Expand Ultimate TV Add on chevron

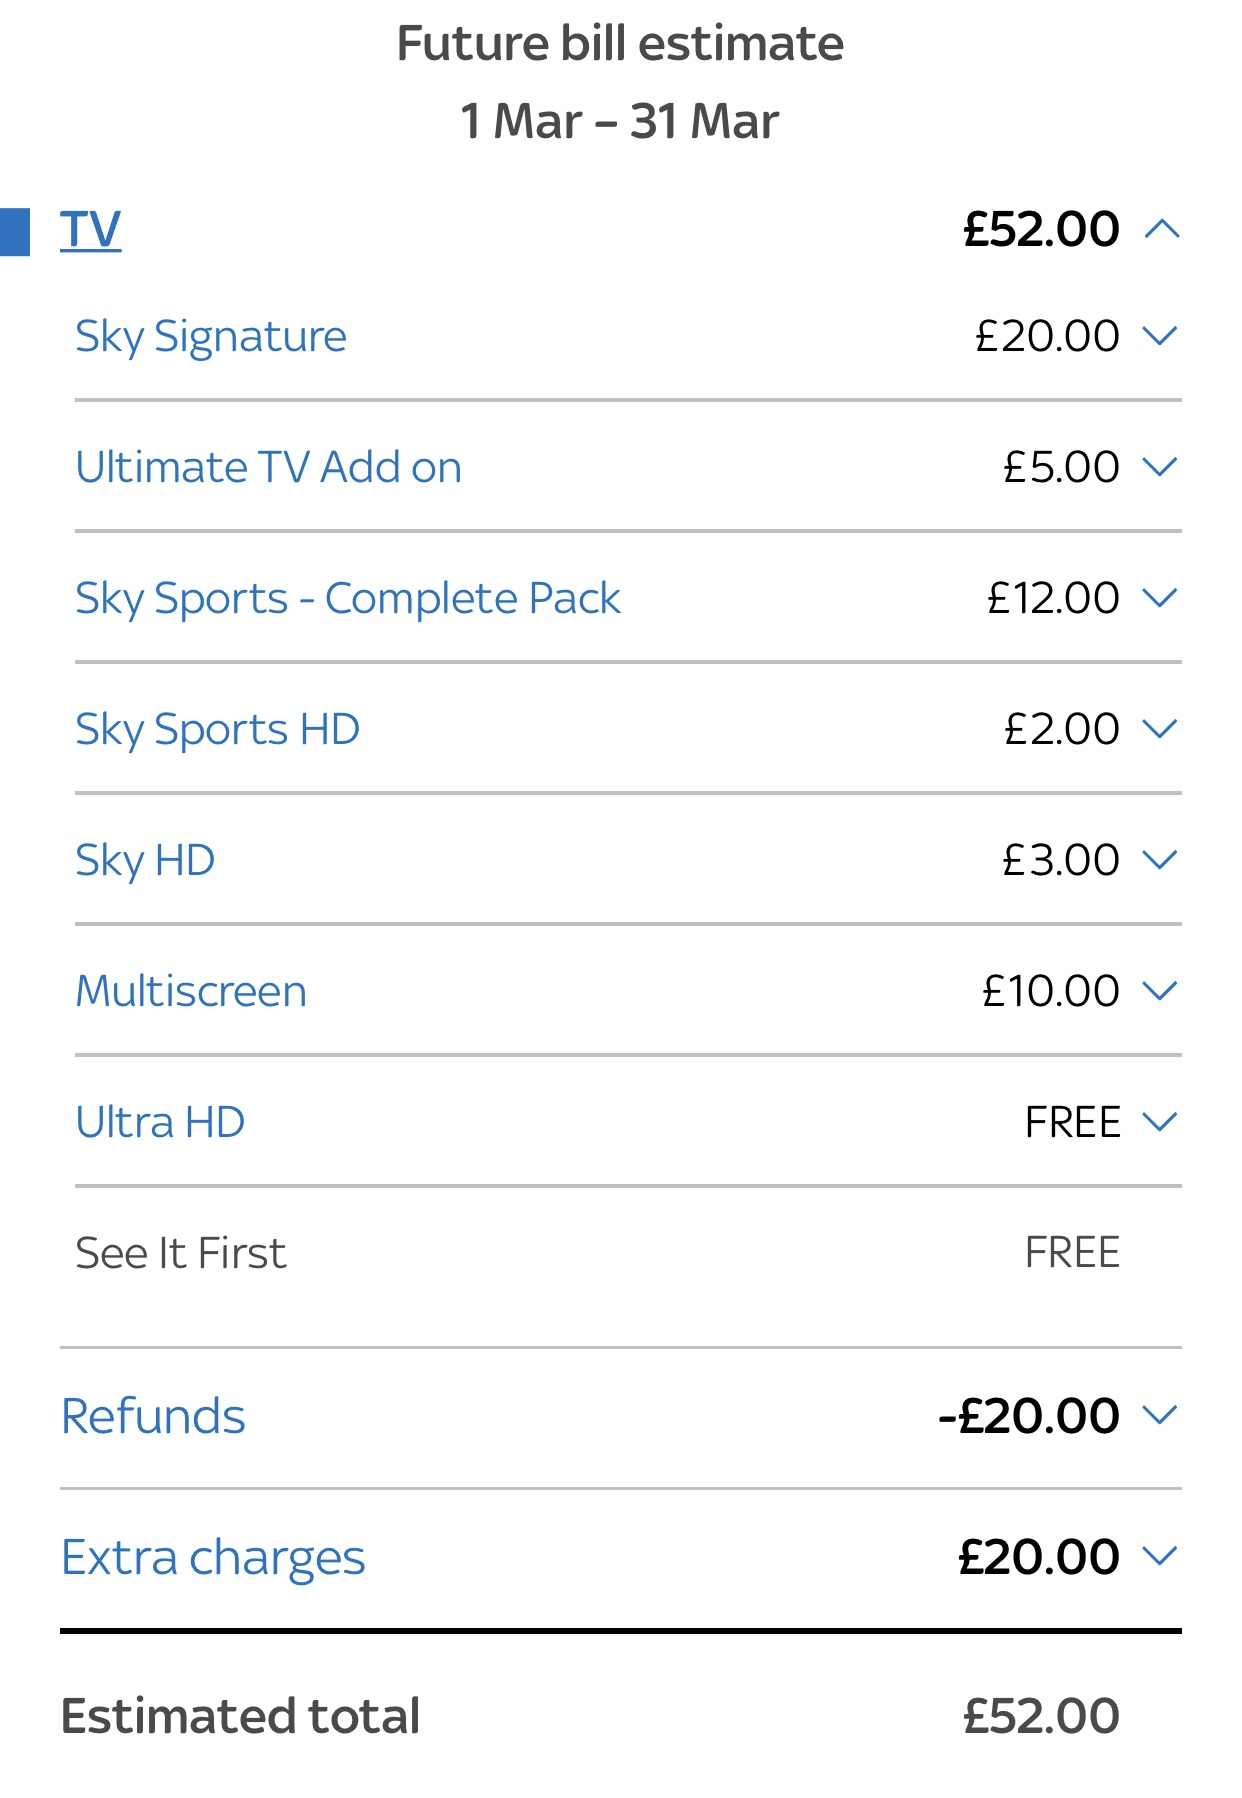(1161, 467)
